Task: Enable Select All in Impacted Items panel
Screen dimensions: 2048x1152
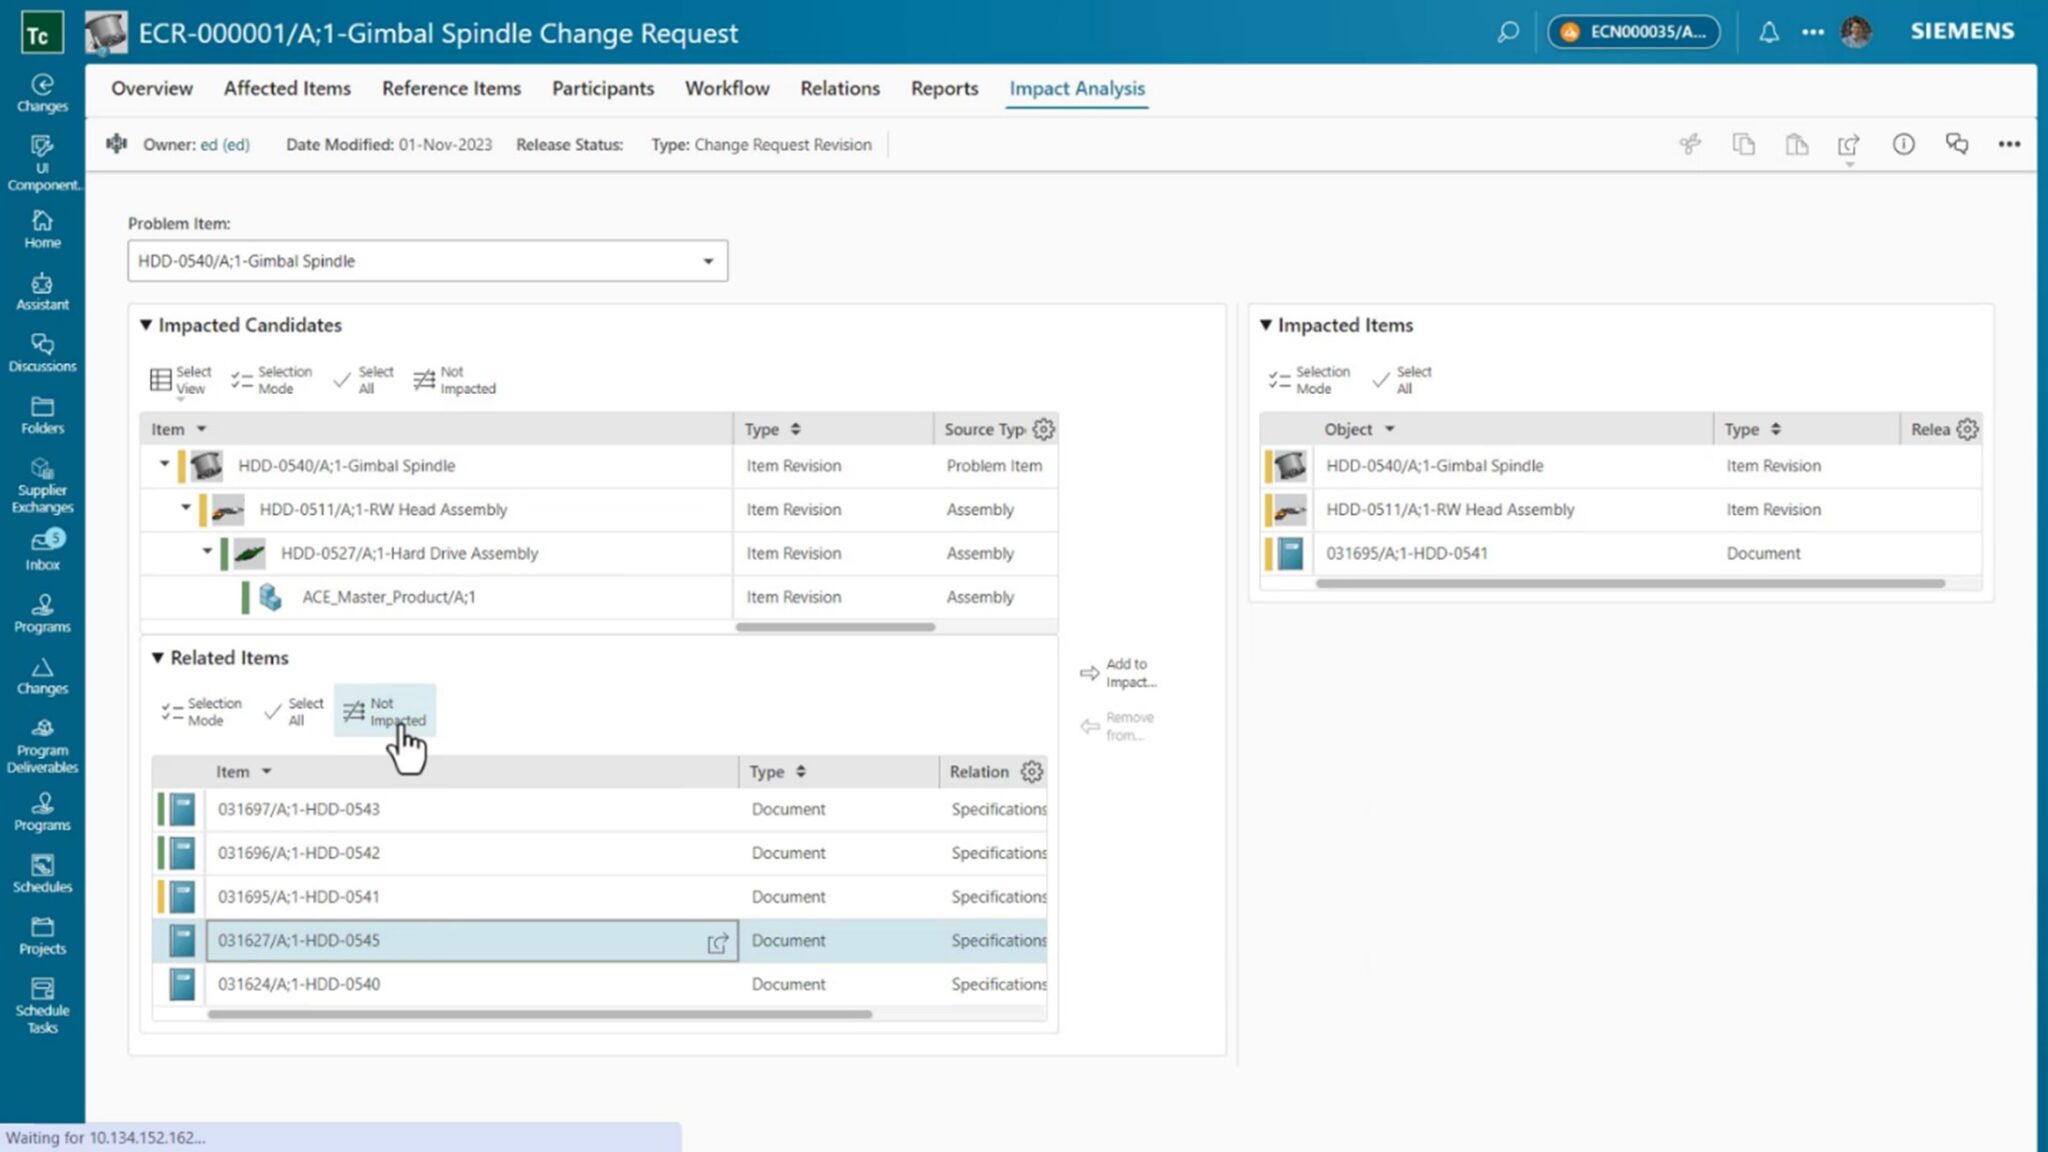Action: click(x=1403, y=379)
